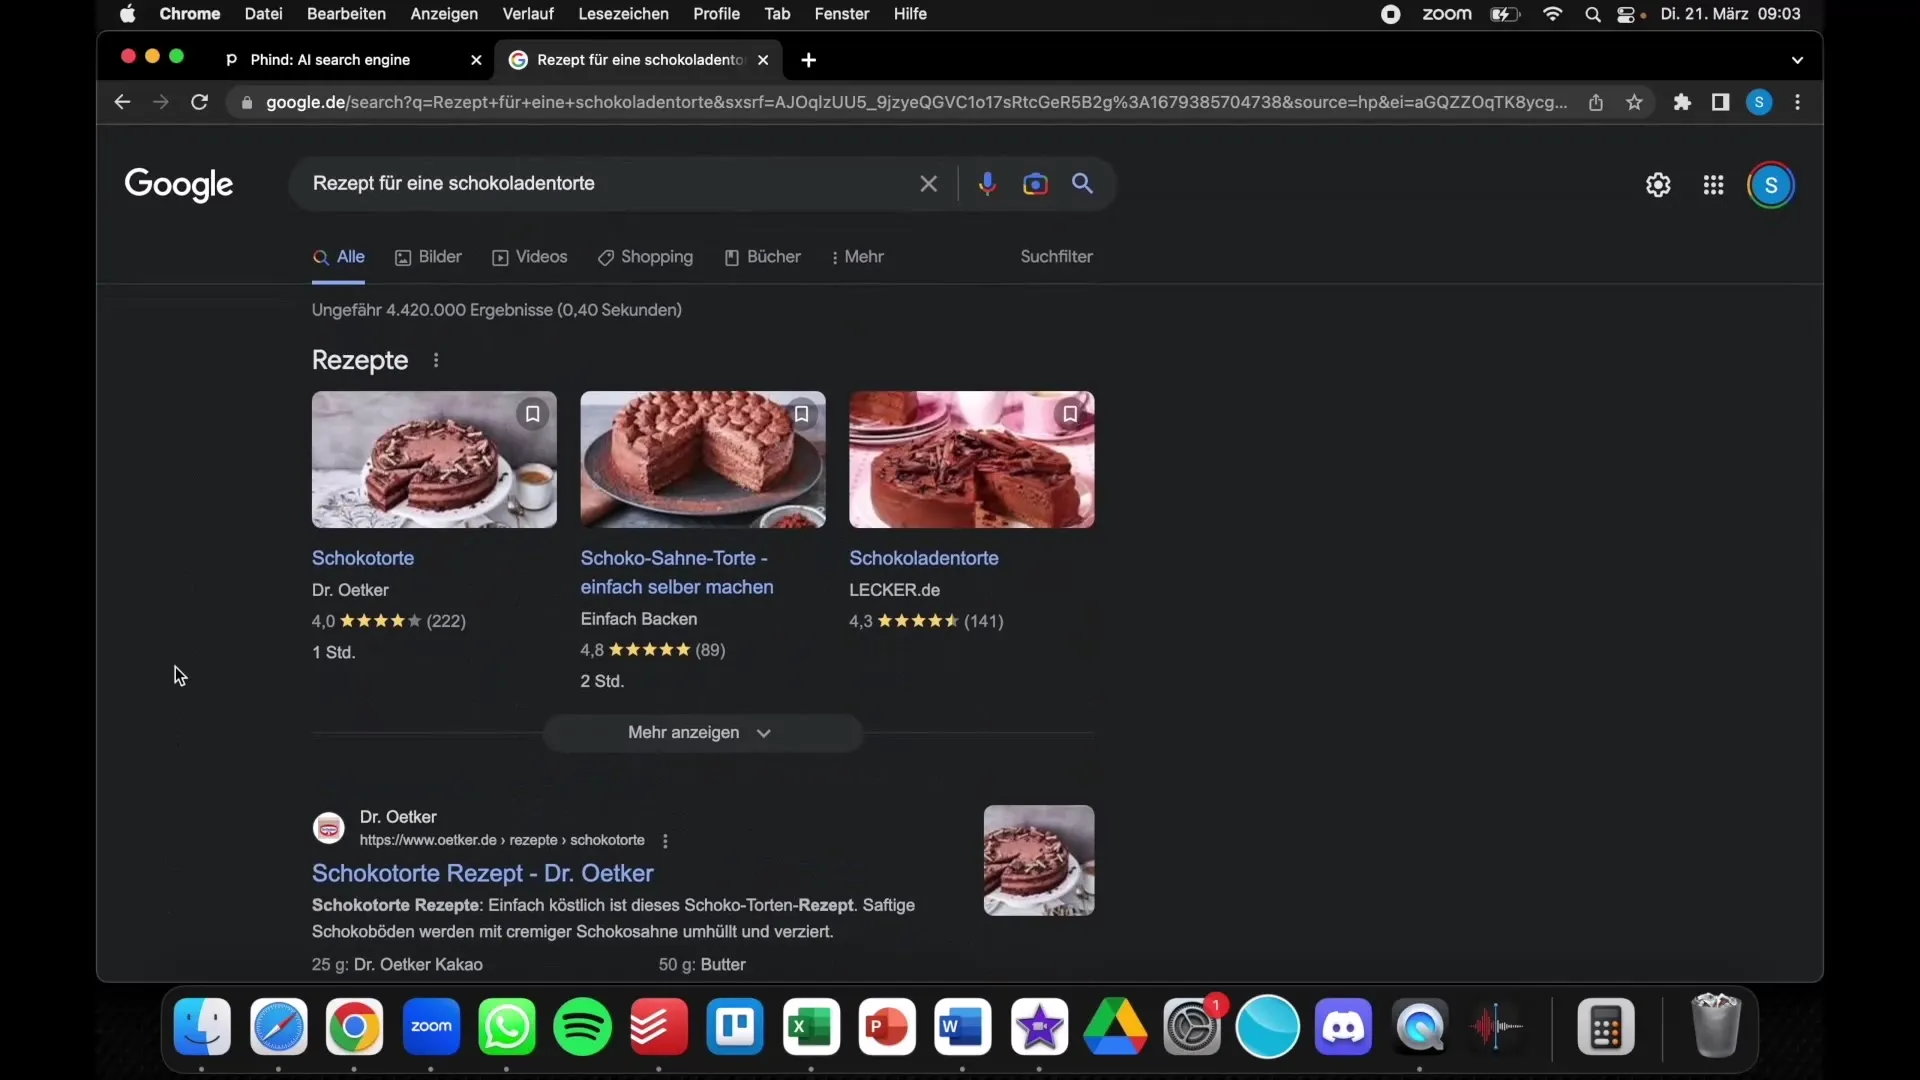Open Rezepte section options dots
Screen dimensions: 1920x1080
point(436,360)
